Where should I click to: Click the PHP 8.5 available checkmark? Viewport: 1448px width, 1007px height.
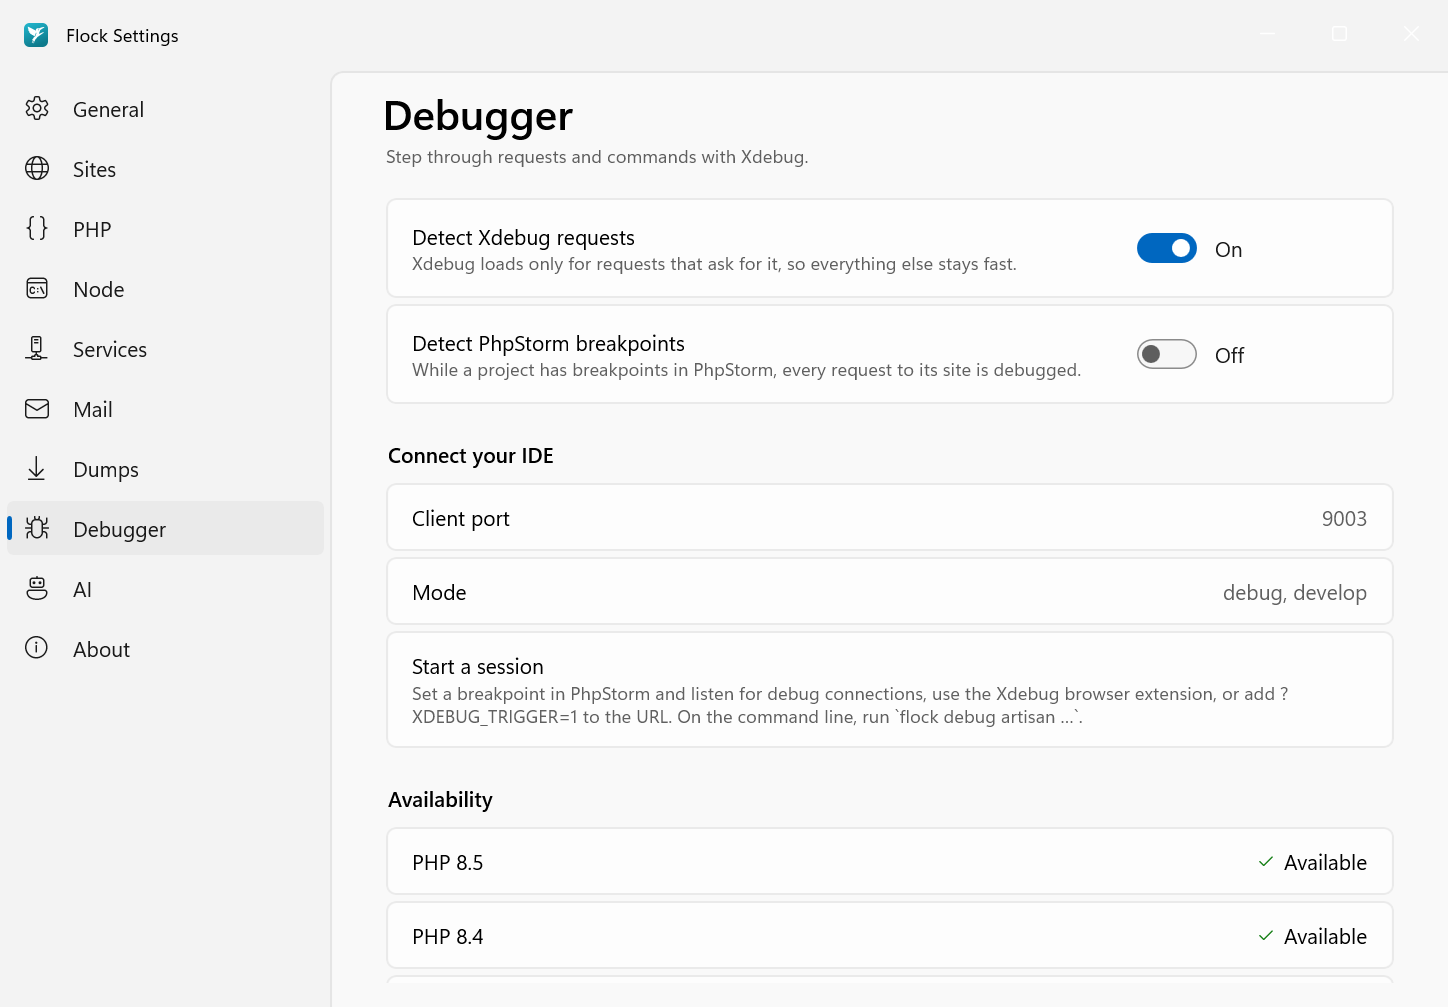coord(1266,862)
